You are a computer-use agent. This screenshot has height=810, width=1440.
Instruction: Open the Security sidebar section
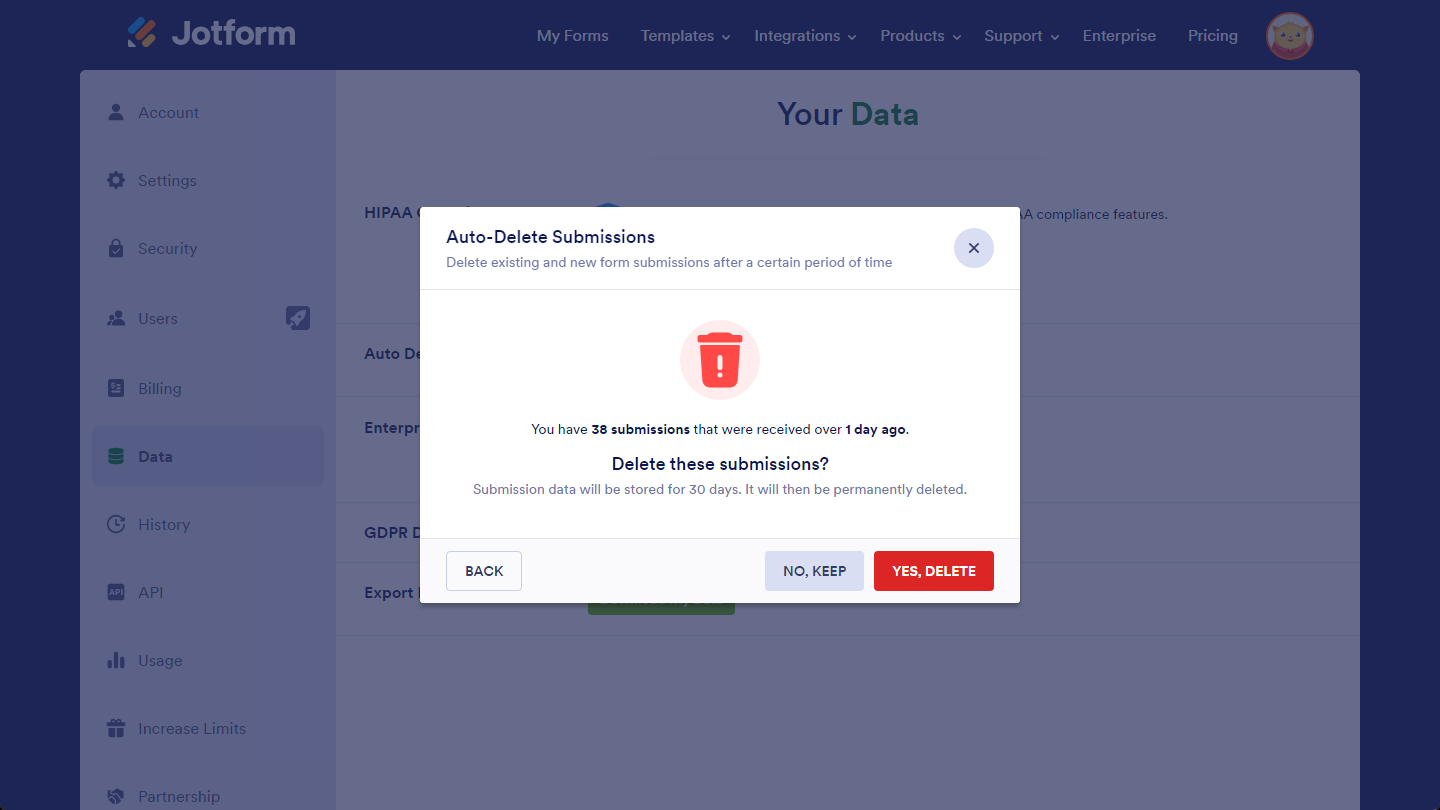coord(208,248)
